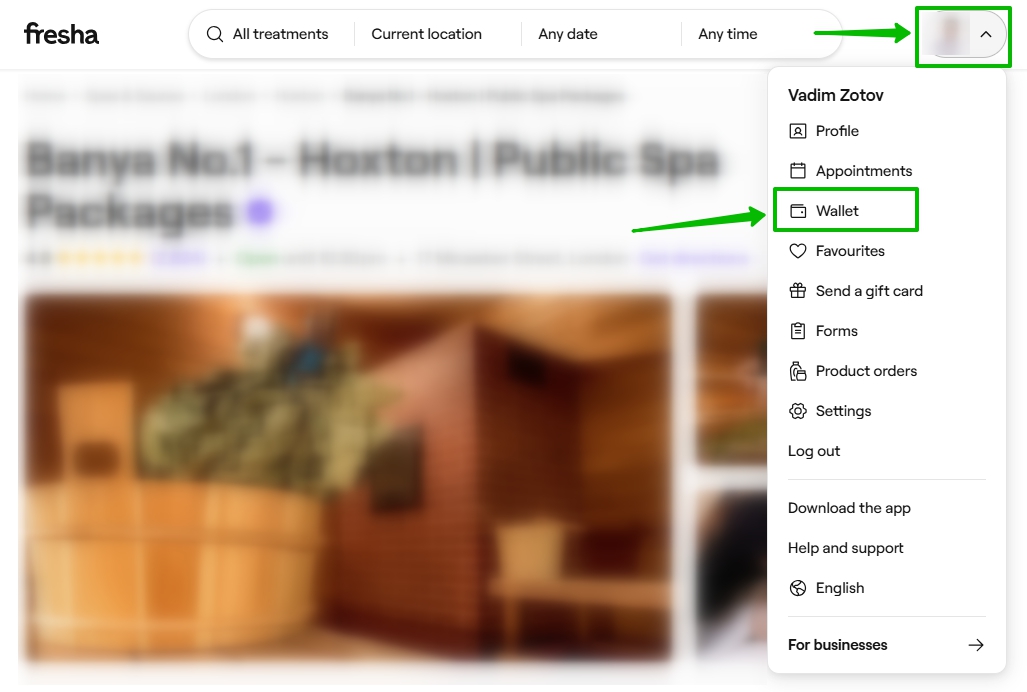Open the Any time selector
This screenshot has height=692, width=1027.
728,34
